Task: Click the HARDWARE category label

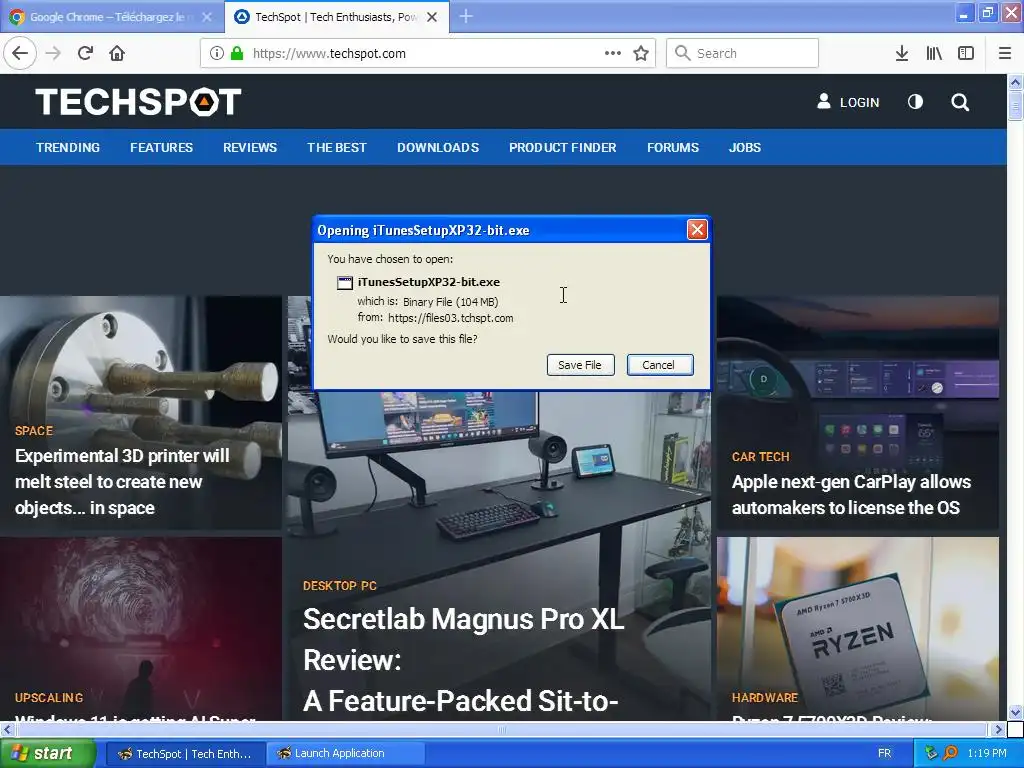Action: tap(765, 697)
